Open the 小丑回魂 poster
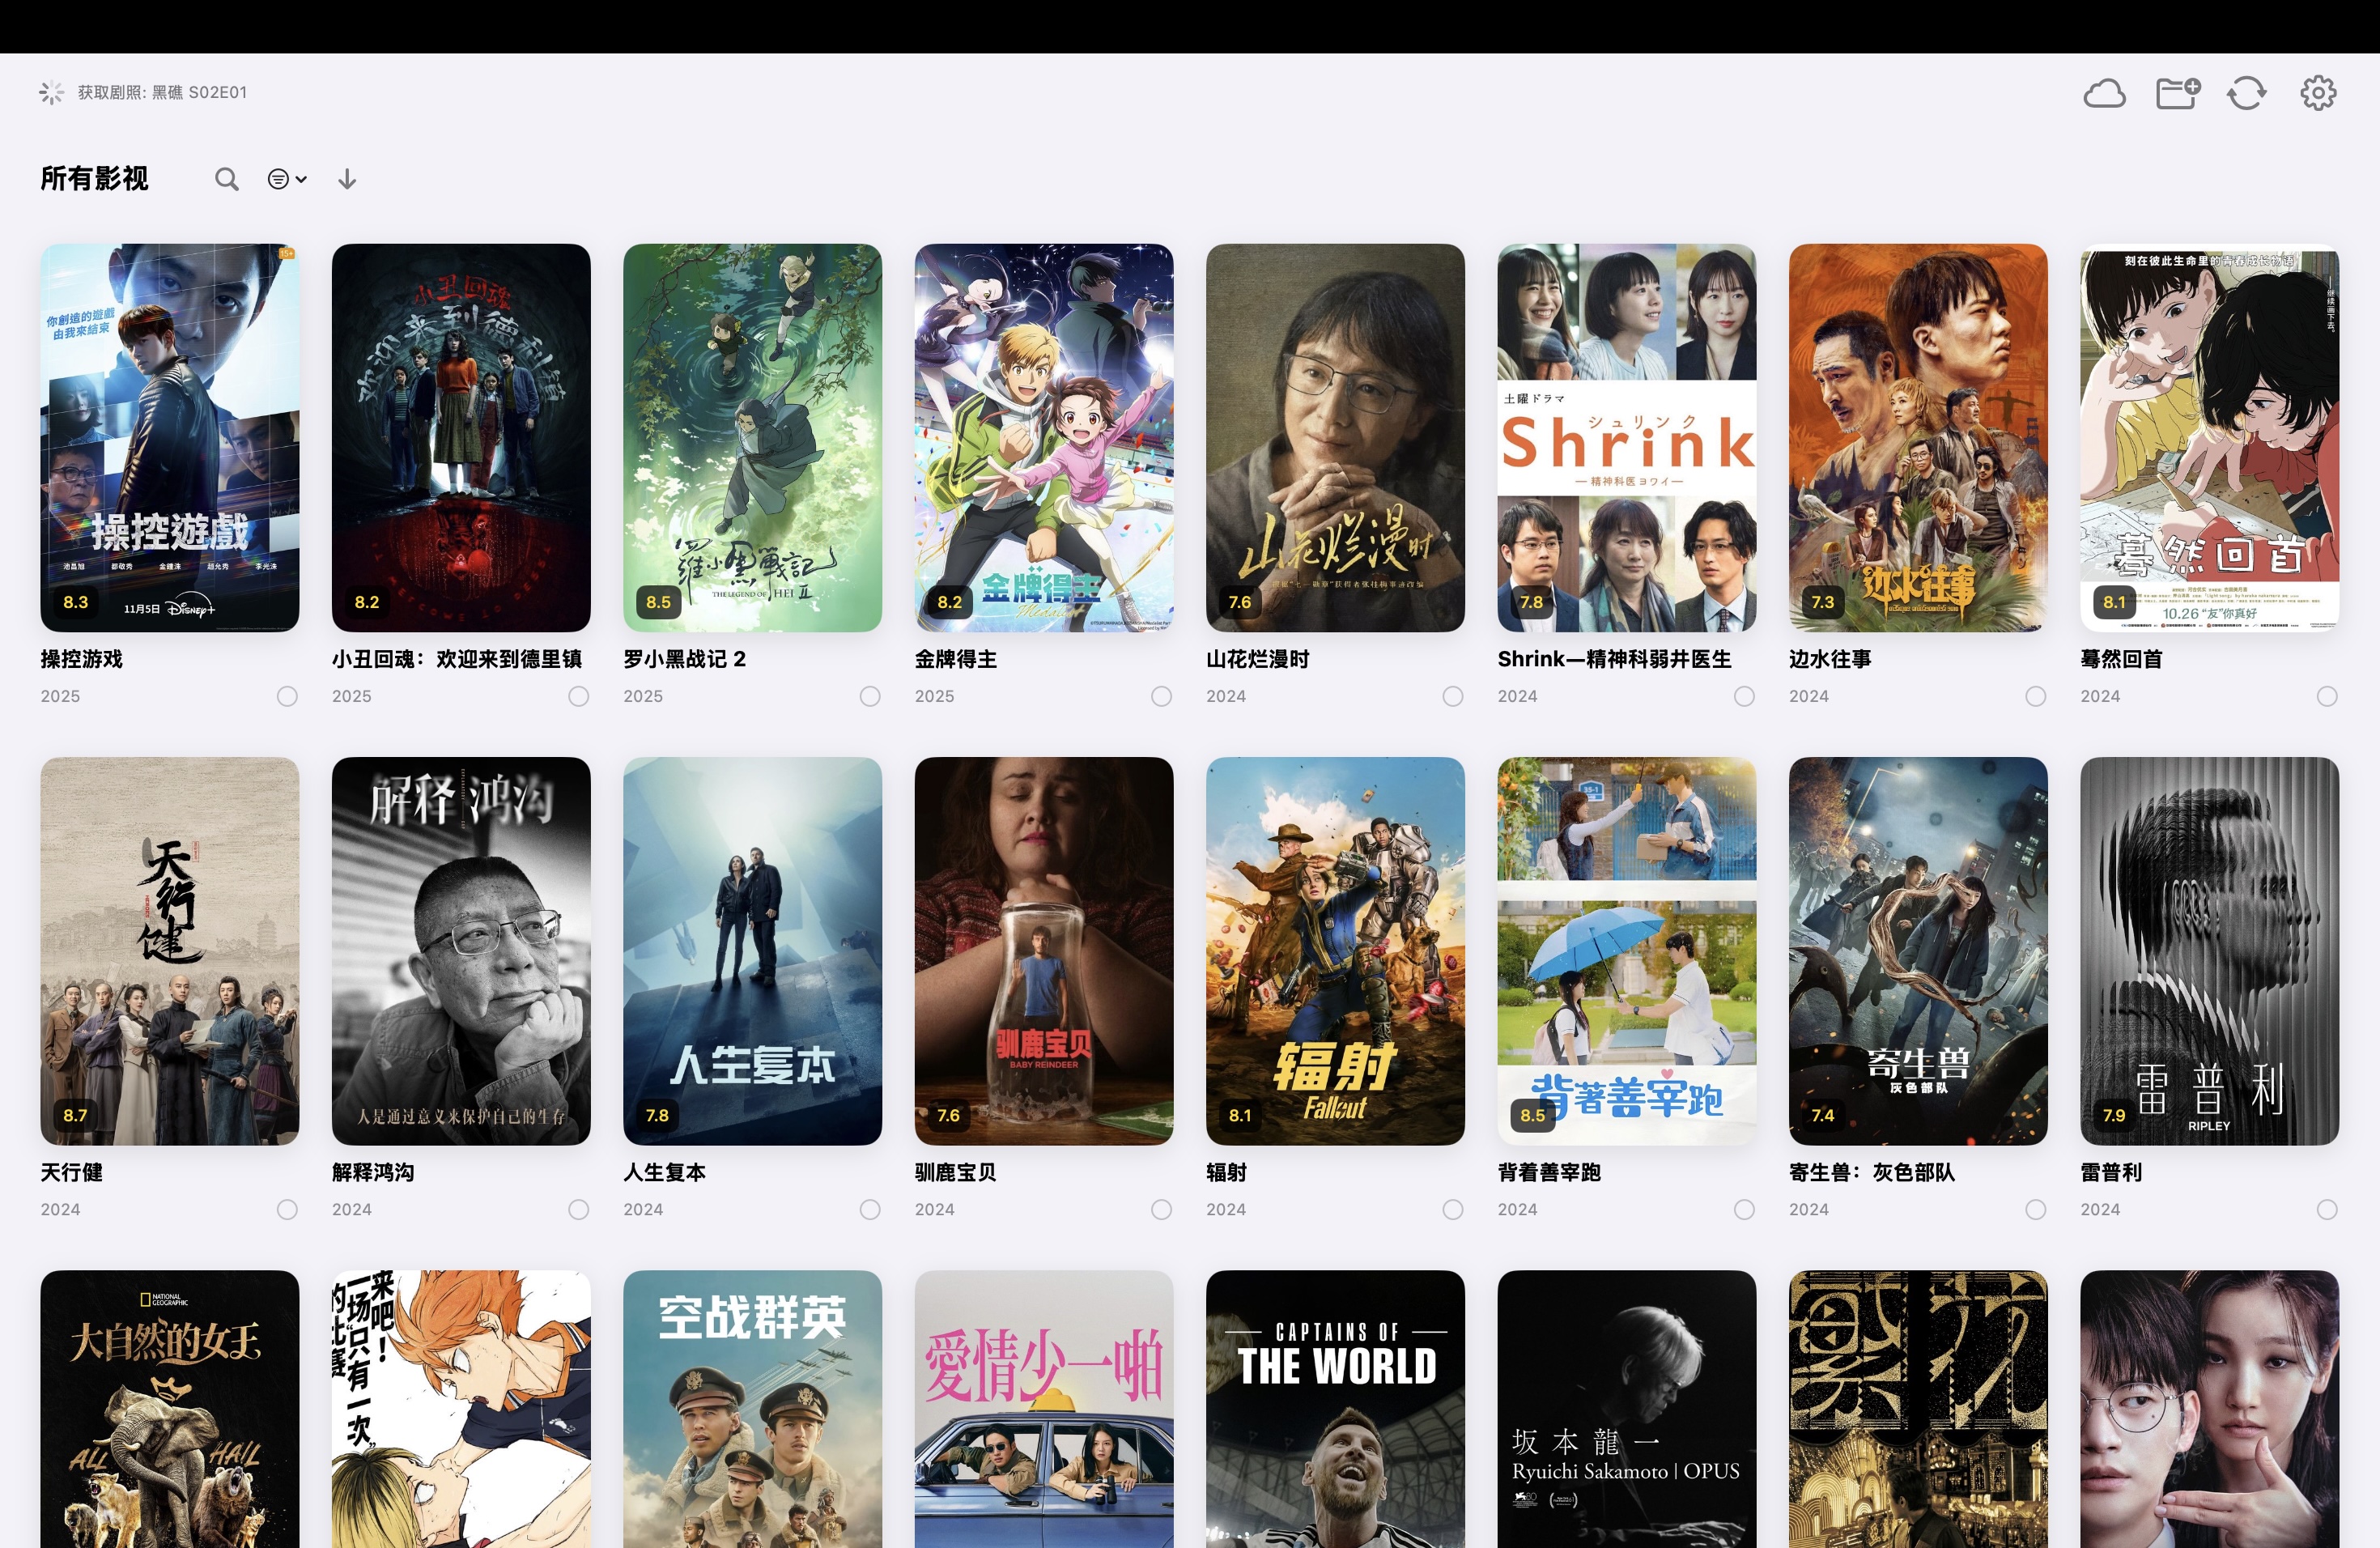The height and width of the screenshot is (1548, 2380). click(x=461, y=438)
